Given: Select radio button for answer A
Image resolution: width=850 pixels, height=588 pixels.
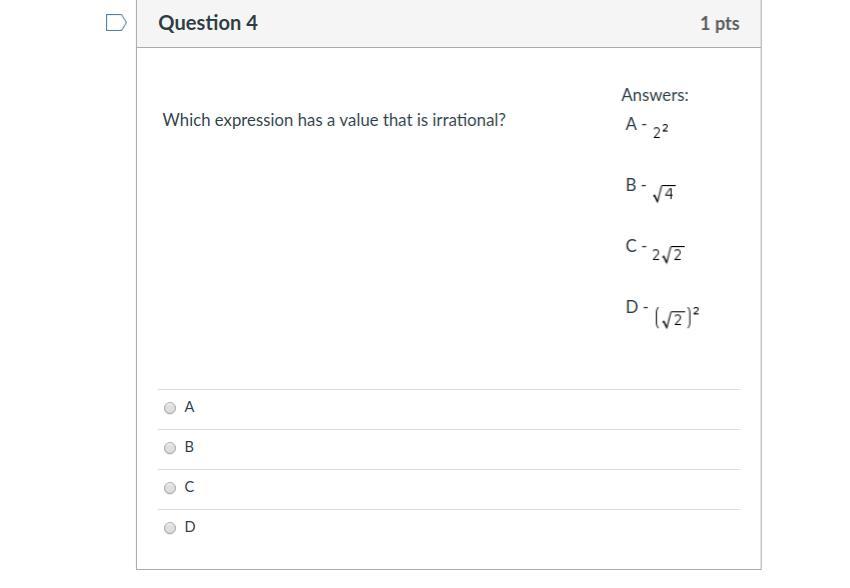Looking at the screenshot, I should click(x=170, y=408).
